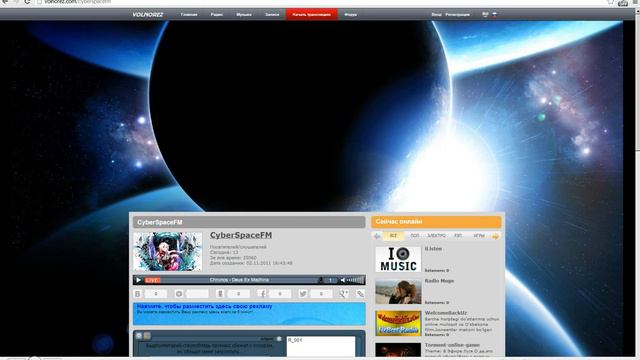
Task: Switch language with the Russian flag icon
Action: coord(494,14)
